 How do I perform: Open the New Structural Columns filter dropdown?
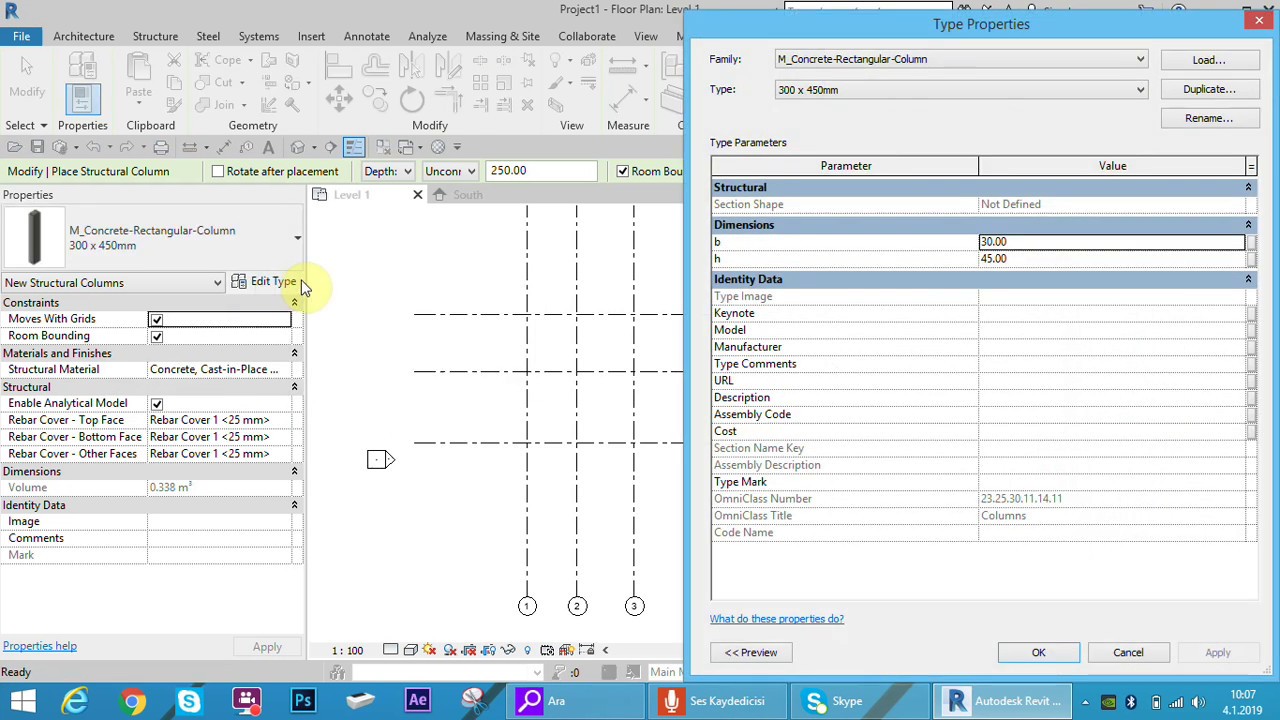[x=113, y=283]
